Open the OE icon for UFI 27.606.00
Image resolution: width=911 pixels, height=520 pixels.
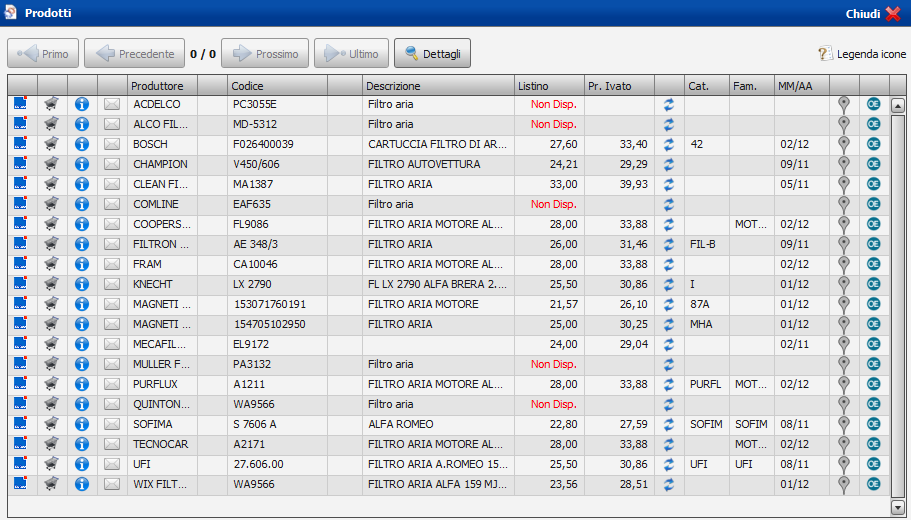[x=873, y=464]
